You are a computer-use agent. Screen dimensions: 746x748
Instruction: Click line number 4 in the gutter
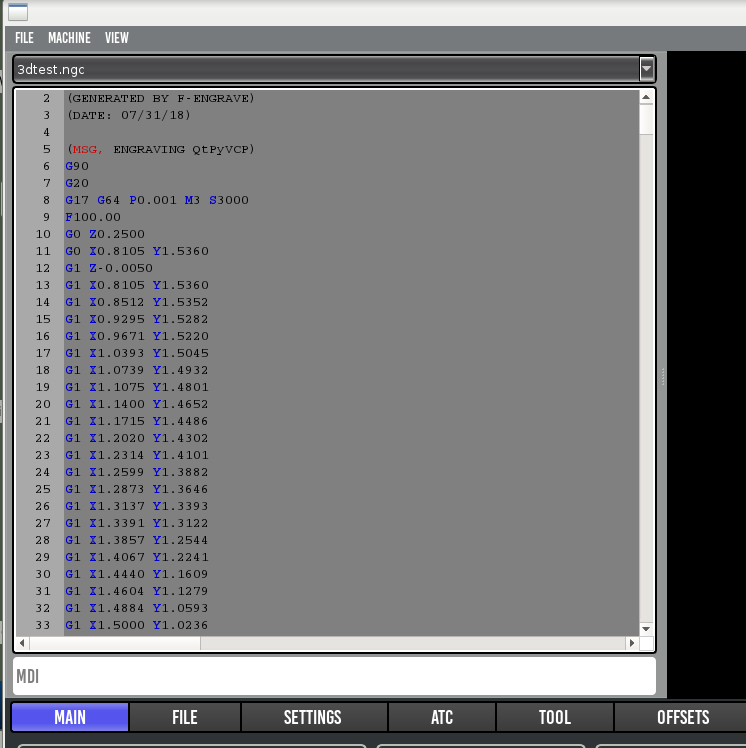coord(46,132)
